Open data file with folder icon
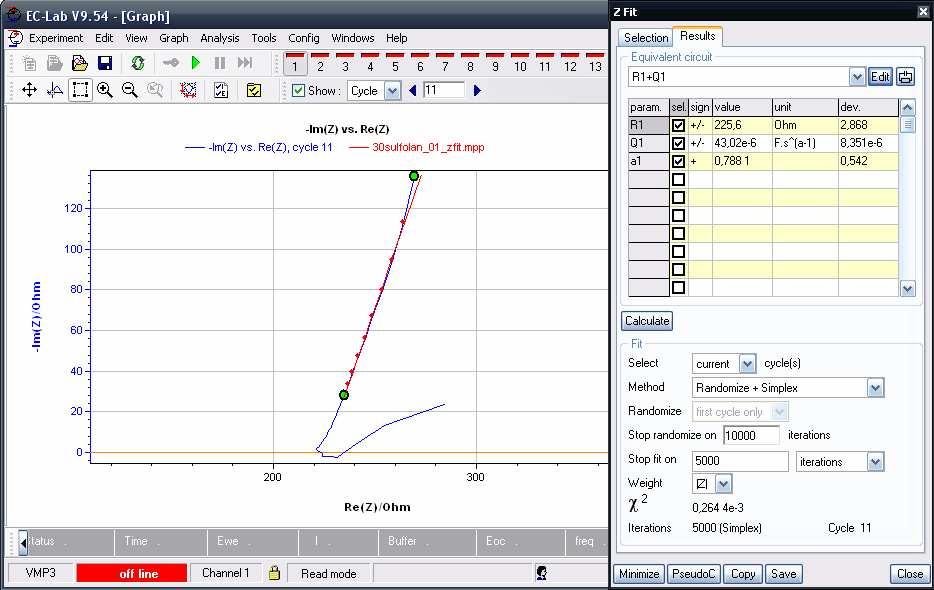The height and width of the screenshot is (590, 934). click(x=79, y=63)
